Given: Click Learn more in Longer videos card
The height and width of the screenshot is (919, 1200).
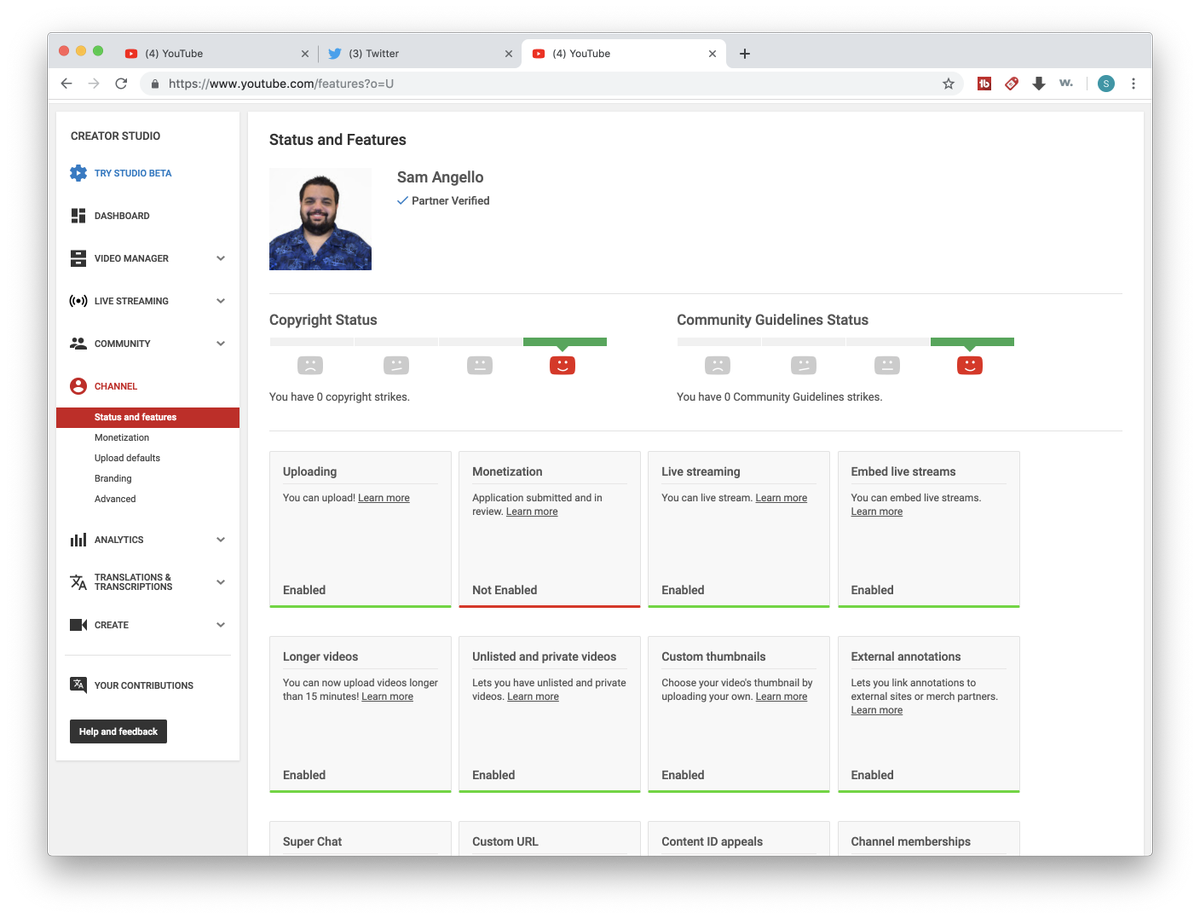Looking at the screenshot, I should coord(387,697).
